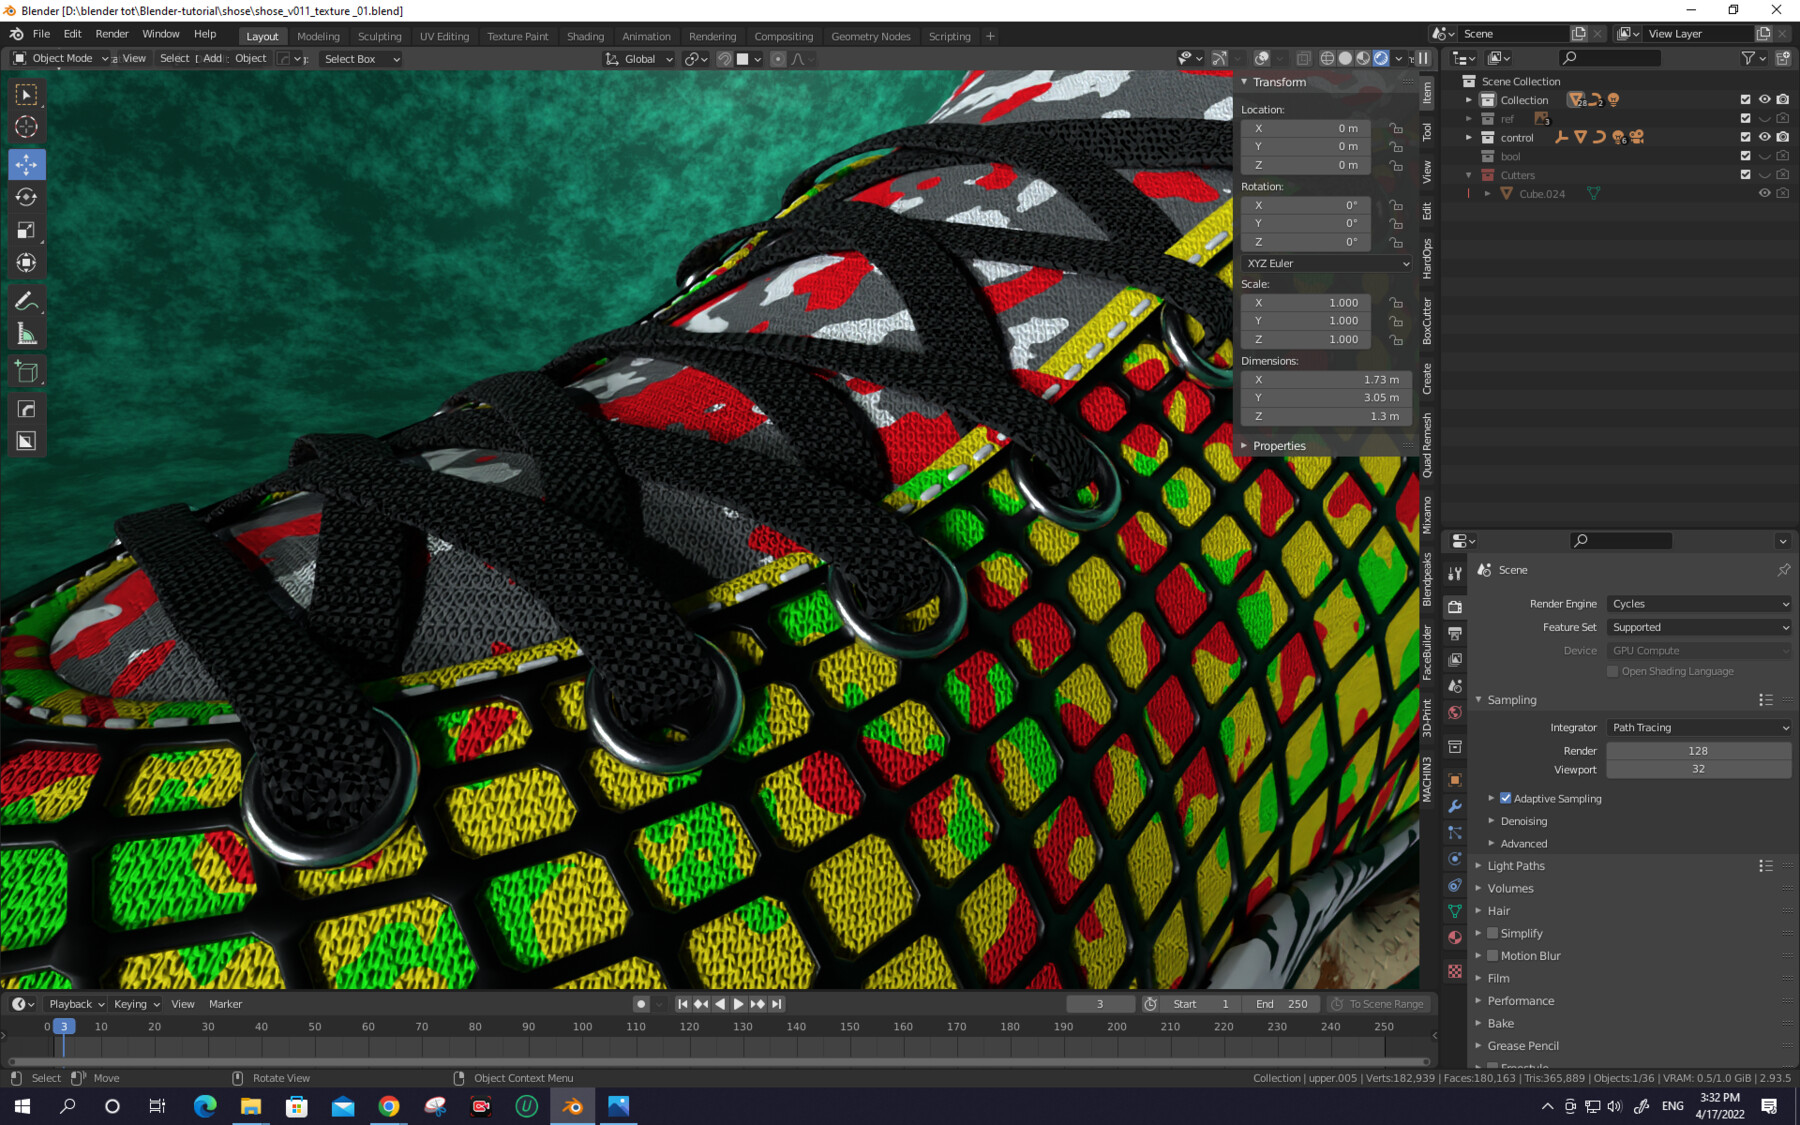Expand the Light Paths section

(x=1515, y=865)
